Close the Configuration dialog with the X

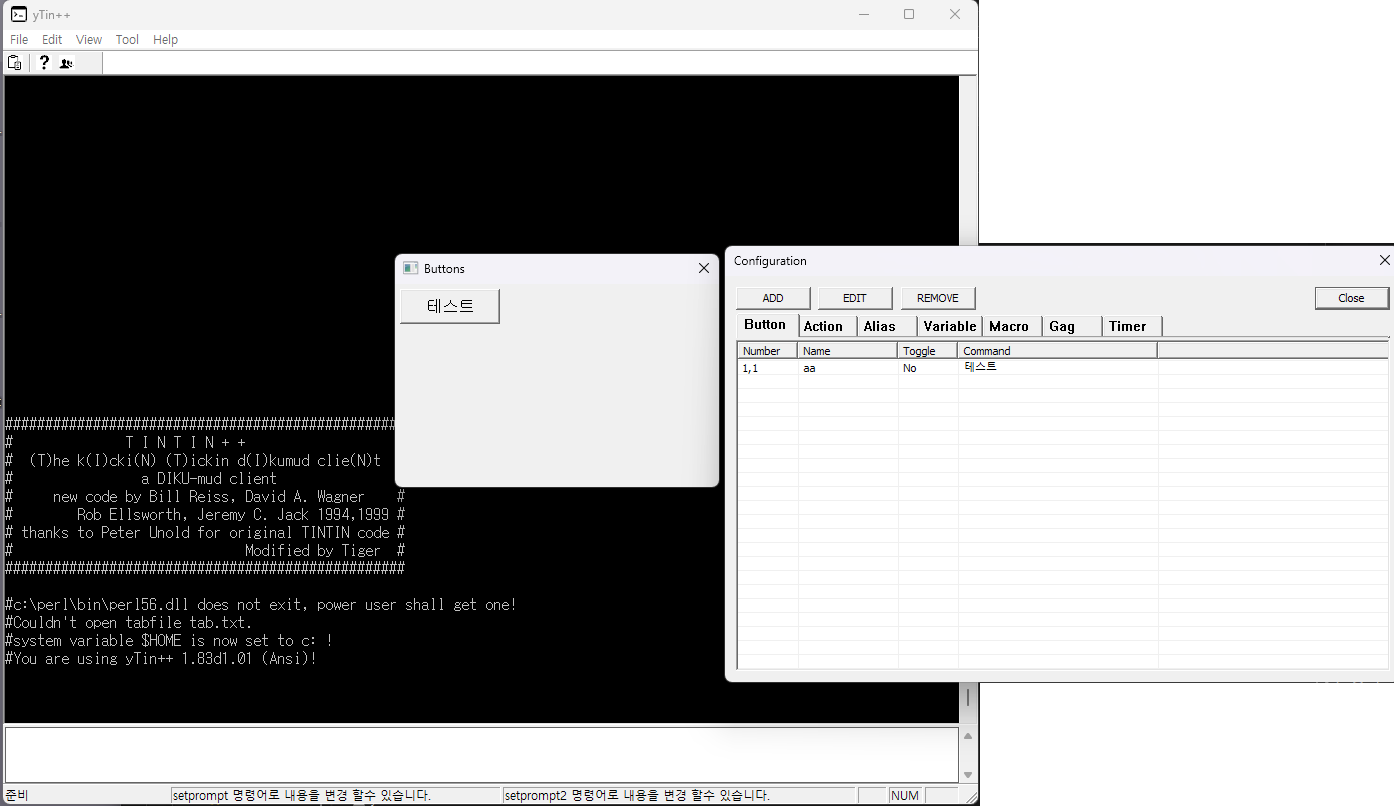coord(1384,260)
